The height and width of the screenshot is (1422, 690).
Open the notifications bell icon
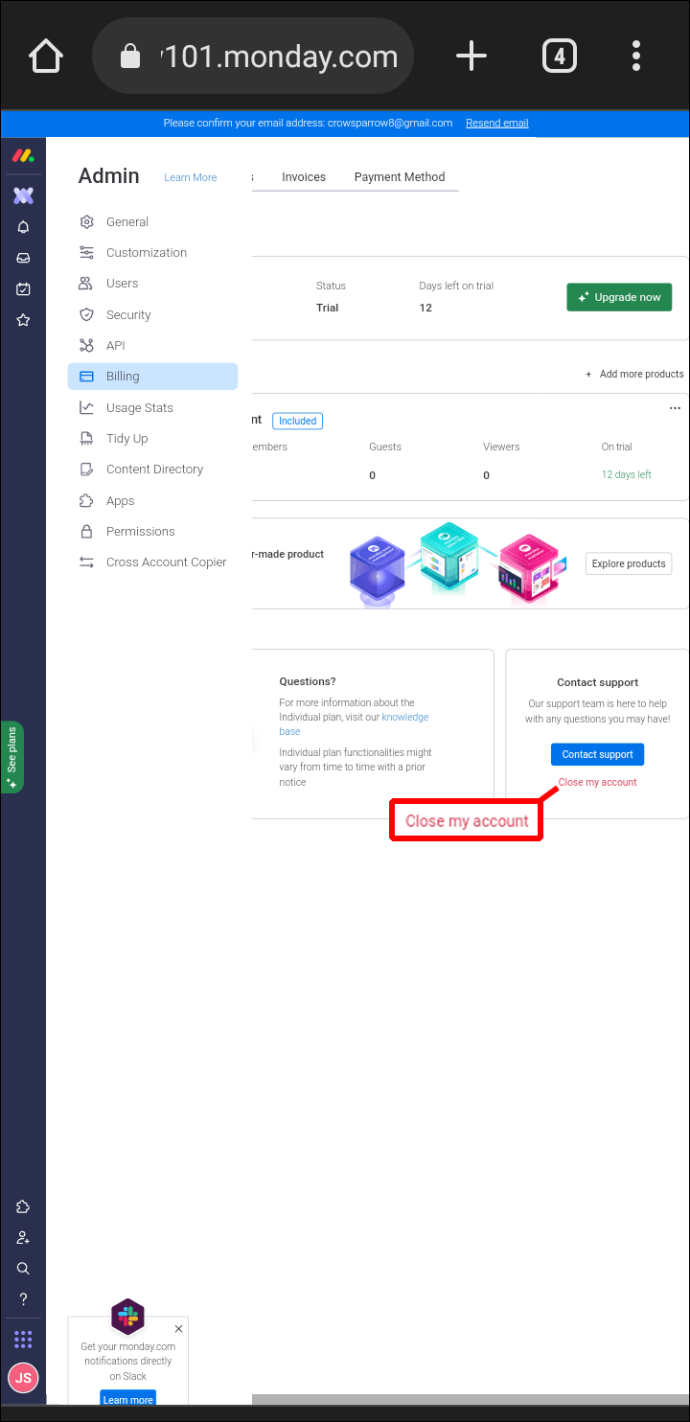pyautogui.click(x=23, y=227)
